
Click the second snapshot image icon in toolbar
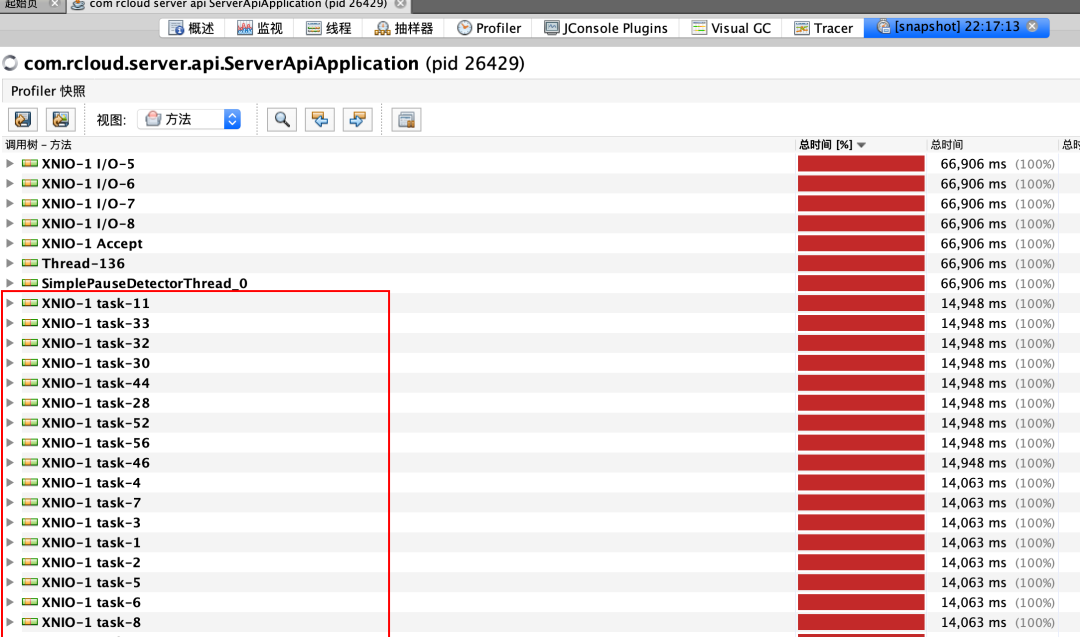pos(61,120)
